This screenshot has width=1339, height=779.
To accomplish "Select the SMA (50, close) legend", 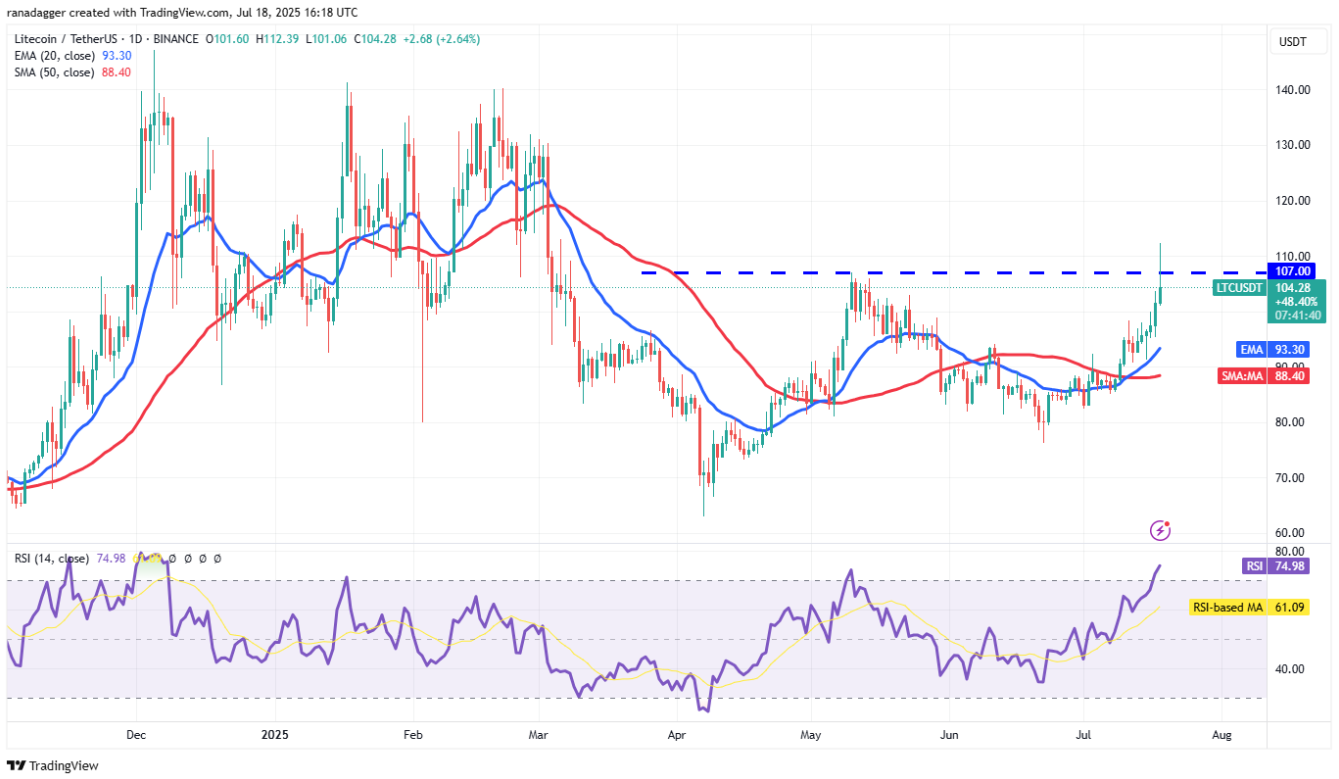I will [x=53, y=72].
